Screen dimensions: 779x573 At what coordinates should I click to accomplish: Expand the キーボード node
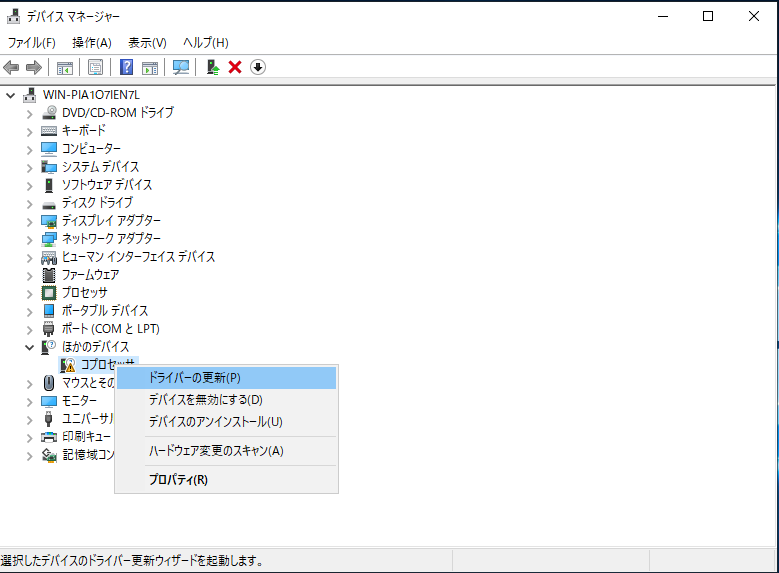[x=29, y=132]
